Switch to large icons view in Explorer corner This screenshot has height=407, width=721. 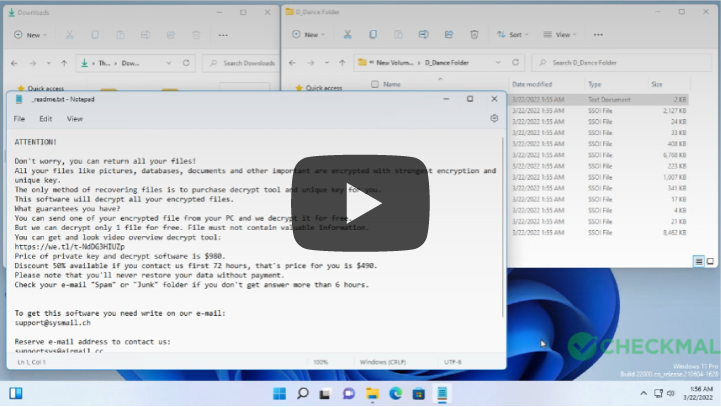(x=712, y=261)
